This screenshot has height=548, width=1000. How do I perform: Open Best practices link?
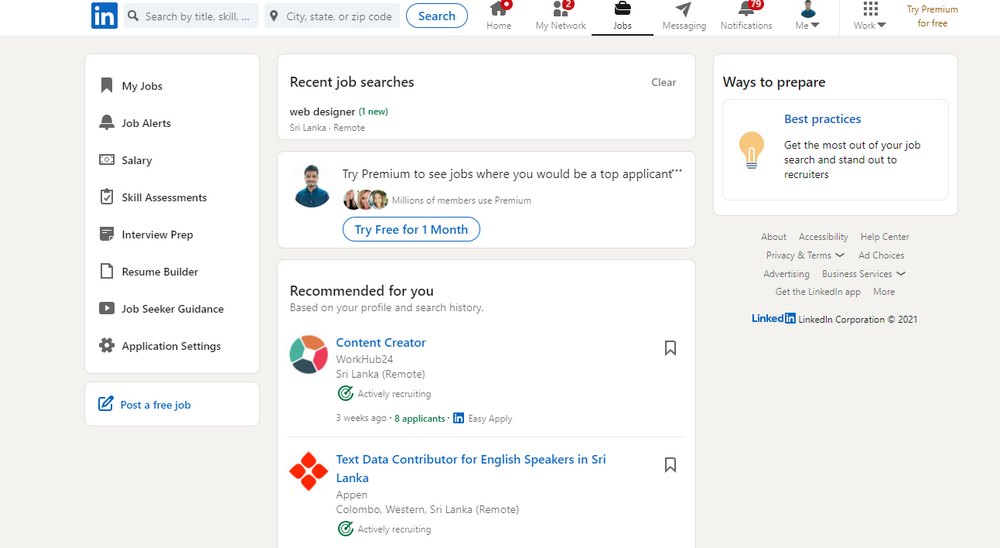coord(822,119)
